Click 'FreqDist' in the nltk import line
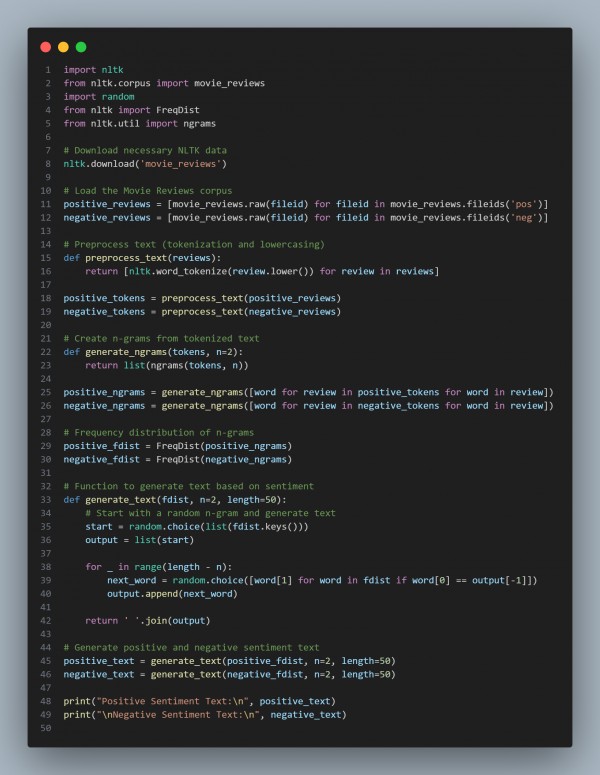Screen dimensions: 600x775 [x=177, y=110]
